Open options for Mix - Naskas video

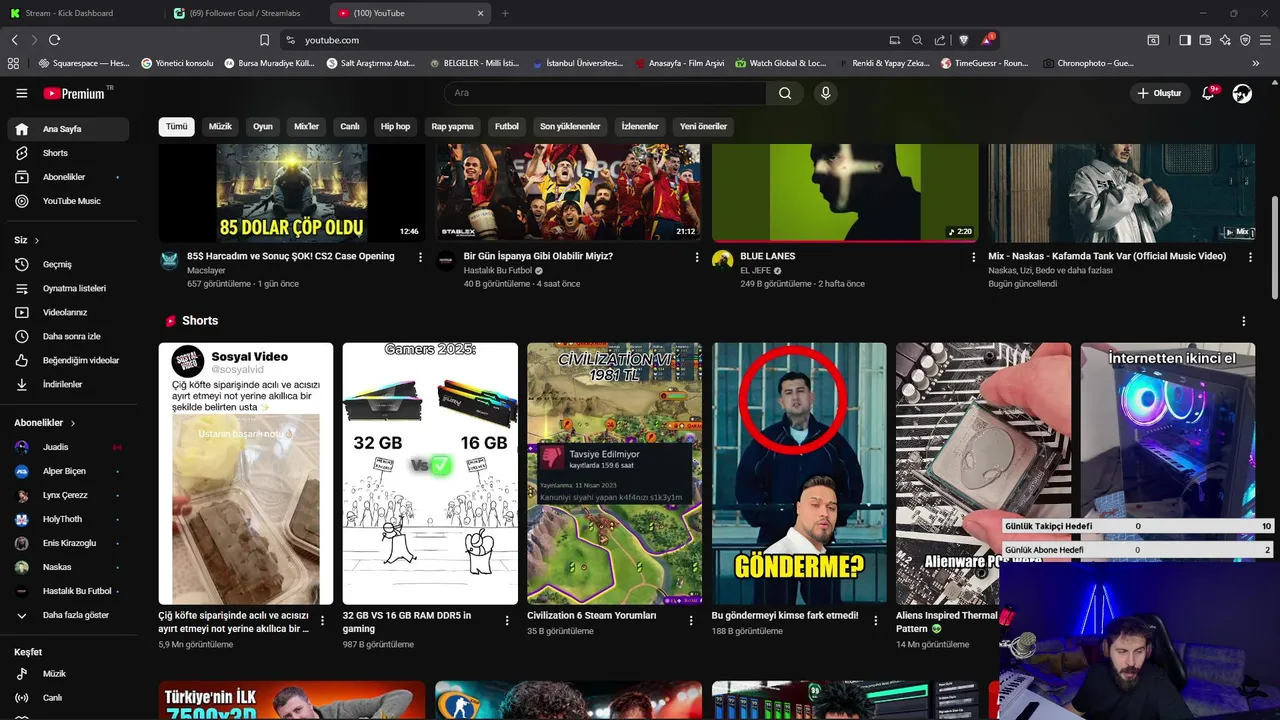(1250, 257)
